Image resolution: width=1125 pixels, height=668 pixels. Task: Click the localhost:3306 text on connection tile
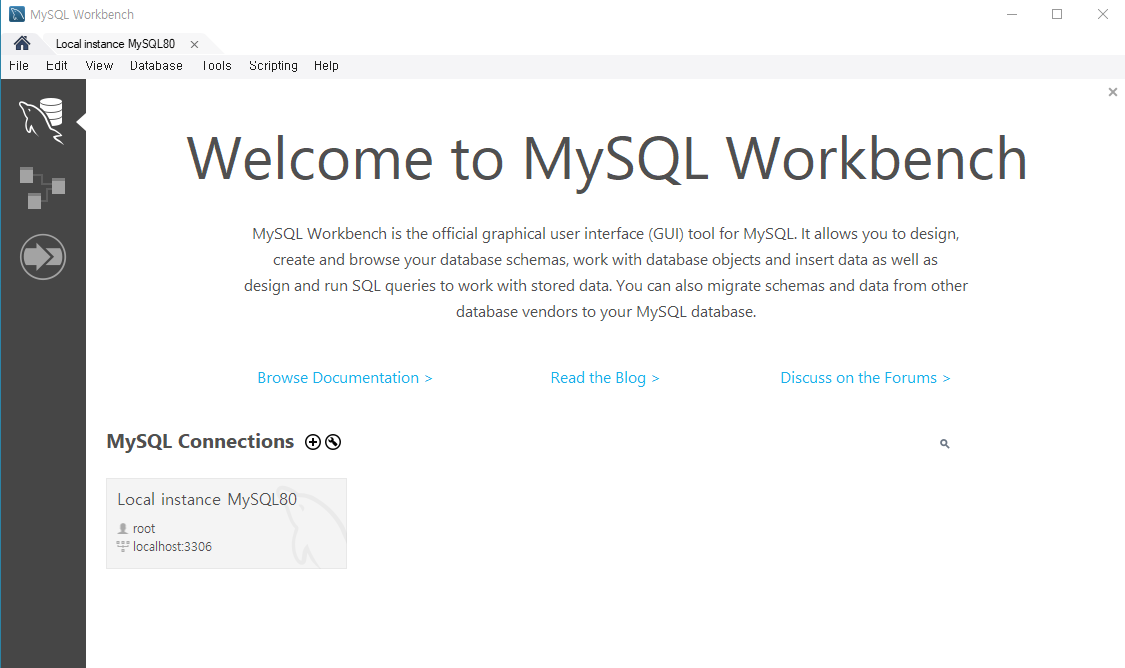pyautogui.click(x=172, y=547)
